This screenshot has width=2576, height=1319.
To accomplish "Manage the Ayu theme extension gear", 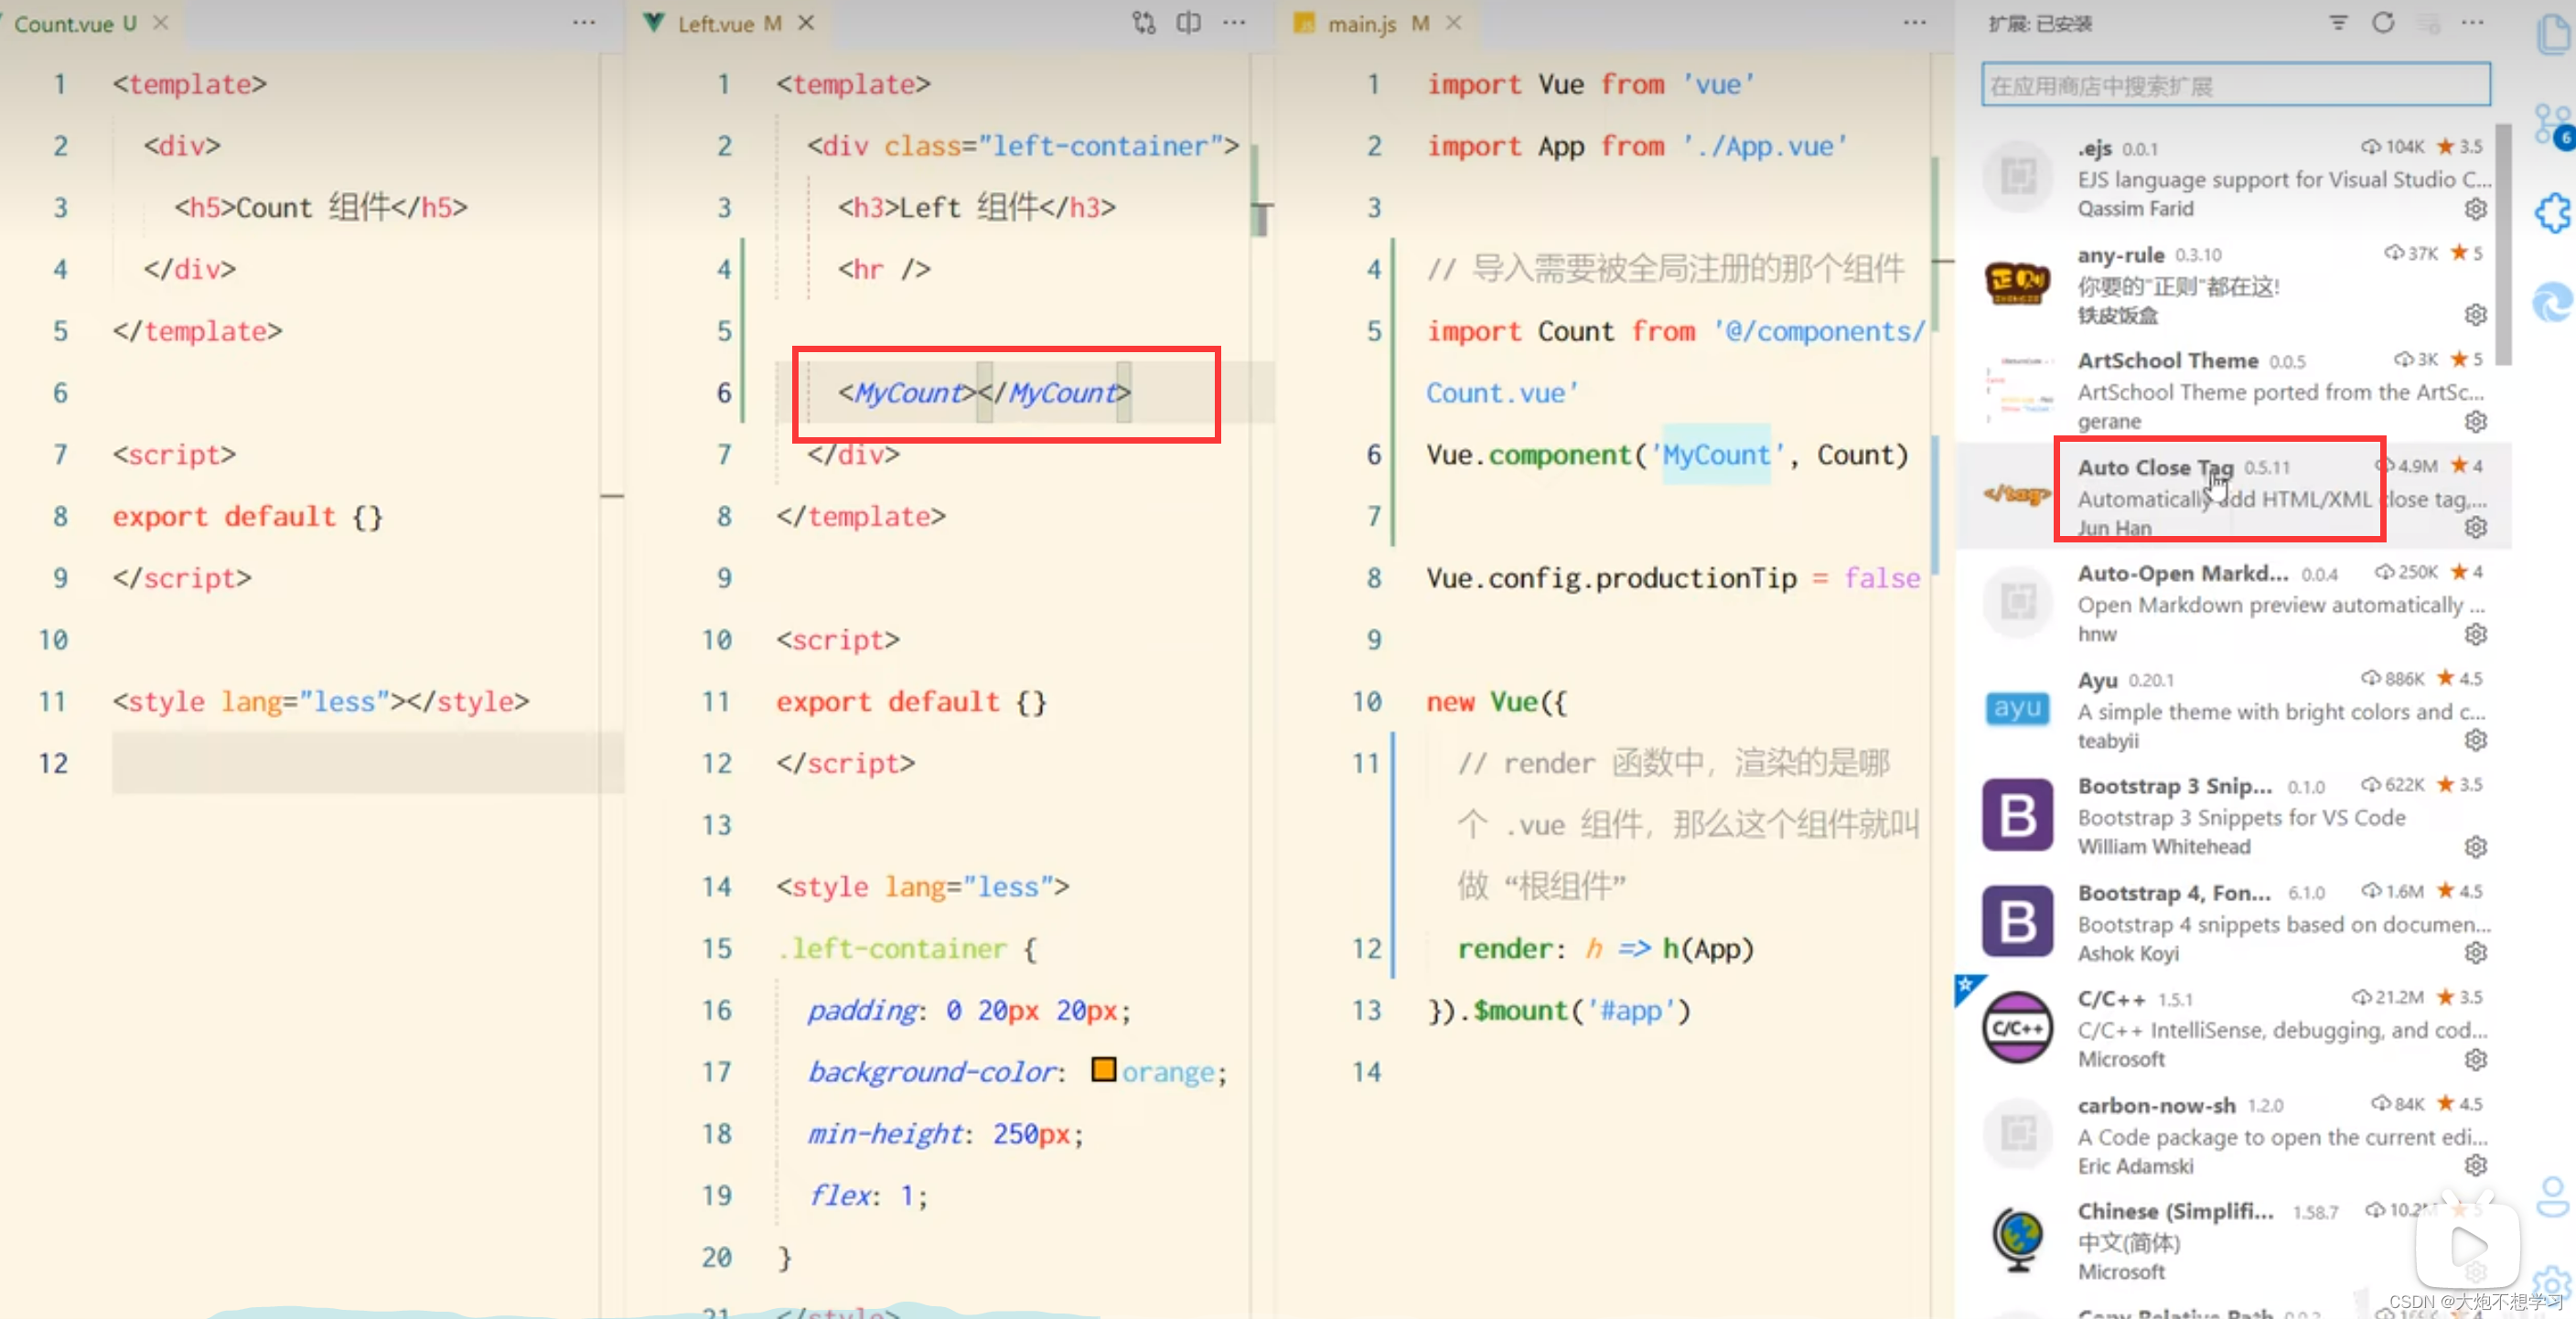I will pyautogui.click(x=2476, y=740).
